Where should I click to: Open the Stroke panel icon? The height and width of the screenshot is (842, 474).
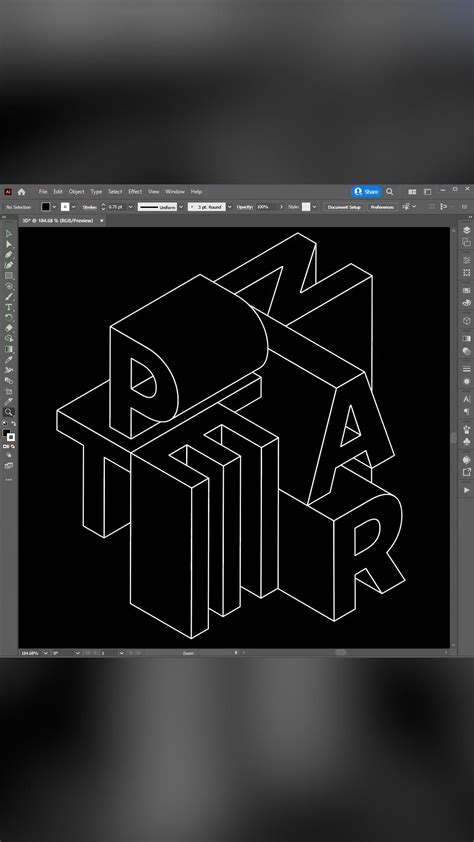tap(466, 369)
